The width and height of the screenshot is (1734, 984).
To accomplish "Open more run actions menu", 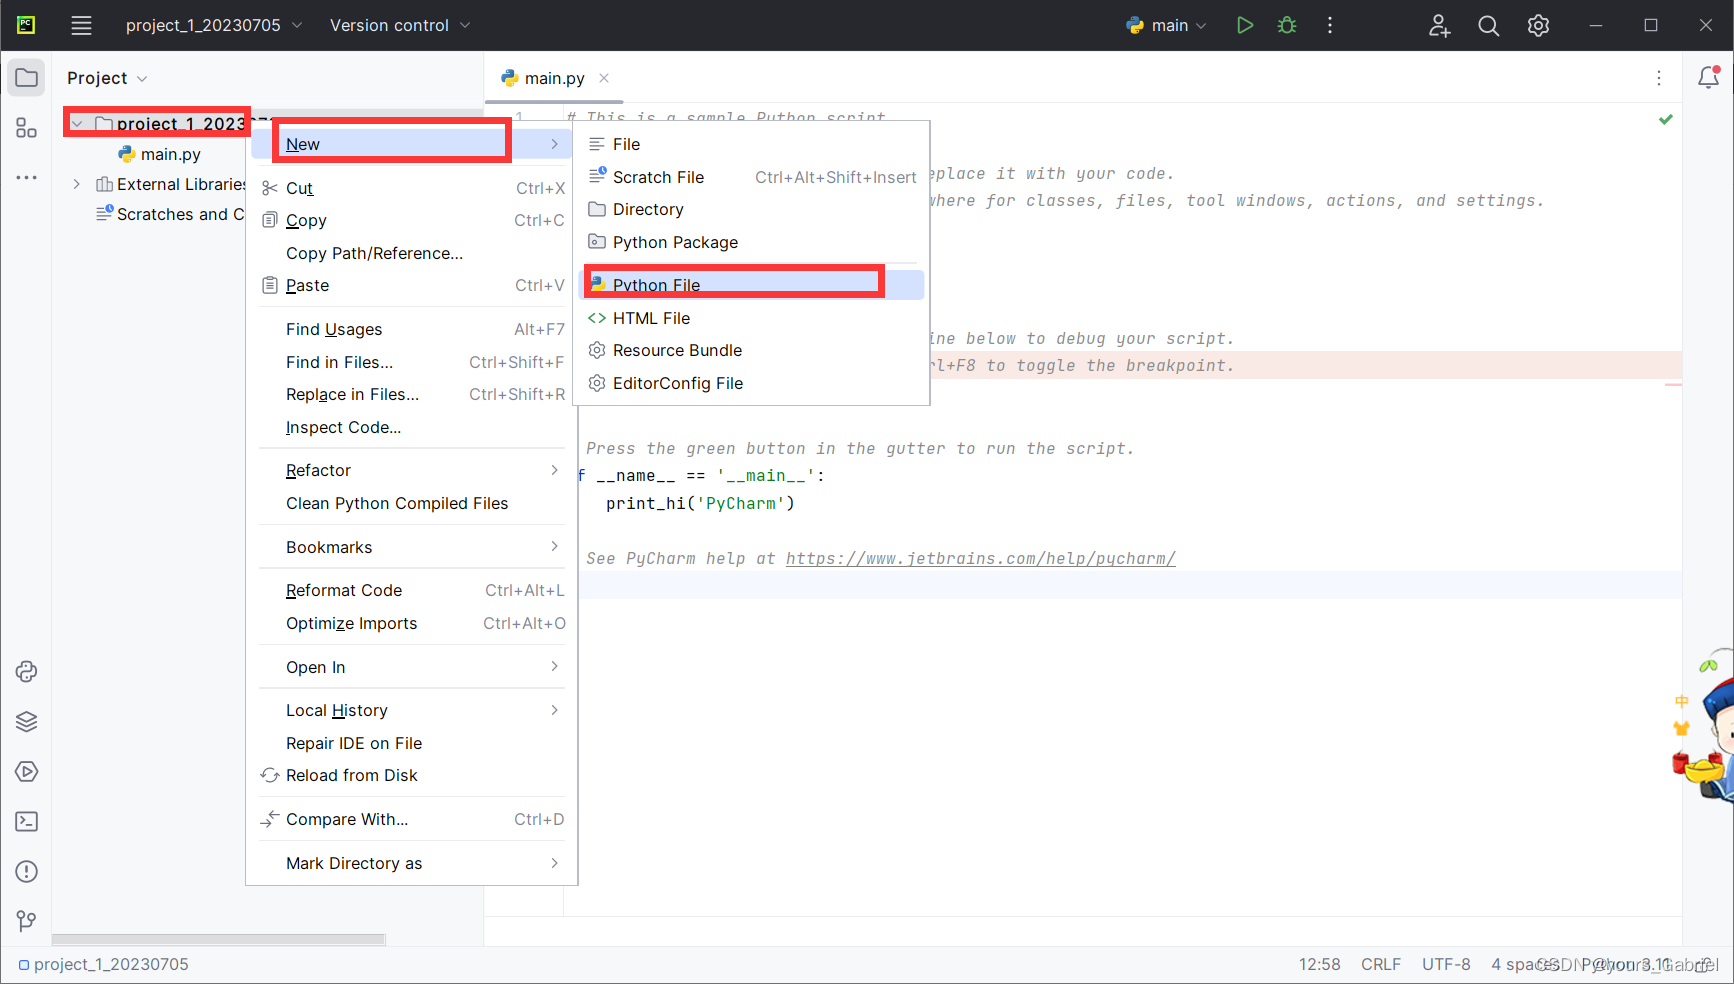I will [x=1330, y=25].
